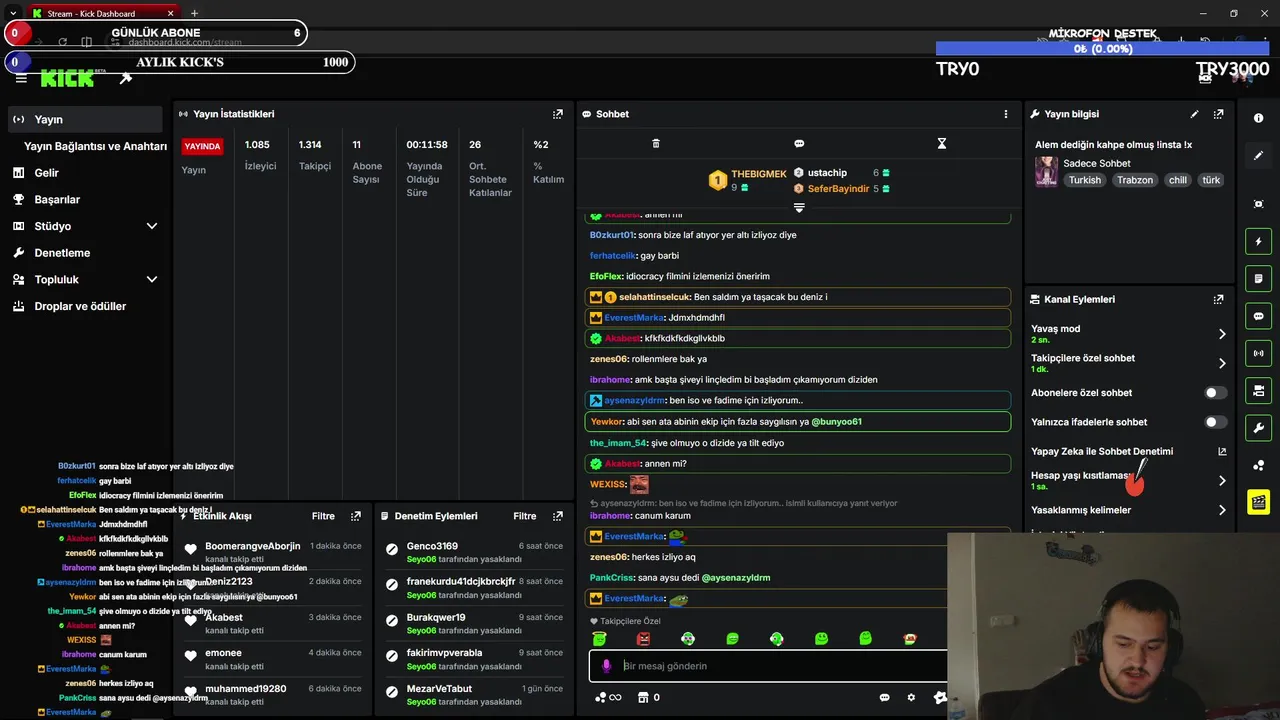Viewport: 1280px width, 720px height.
Task: Click the shop icon below message box
Action: (643, 698)
